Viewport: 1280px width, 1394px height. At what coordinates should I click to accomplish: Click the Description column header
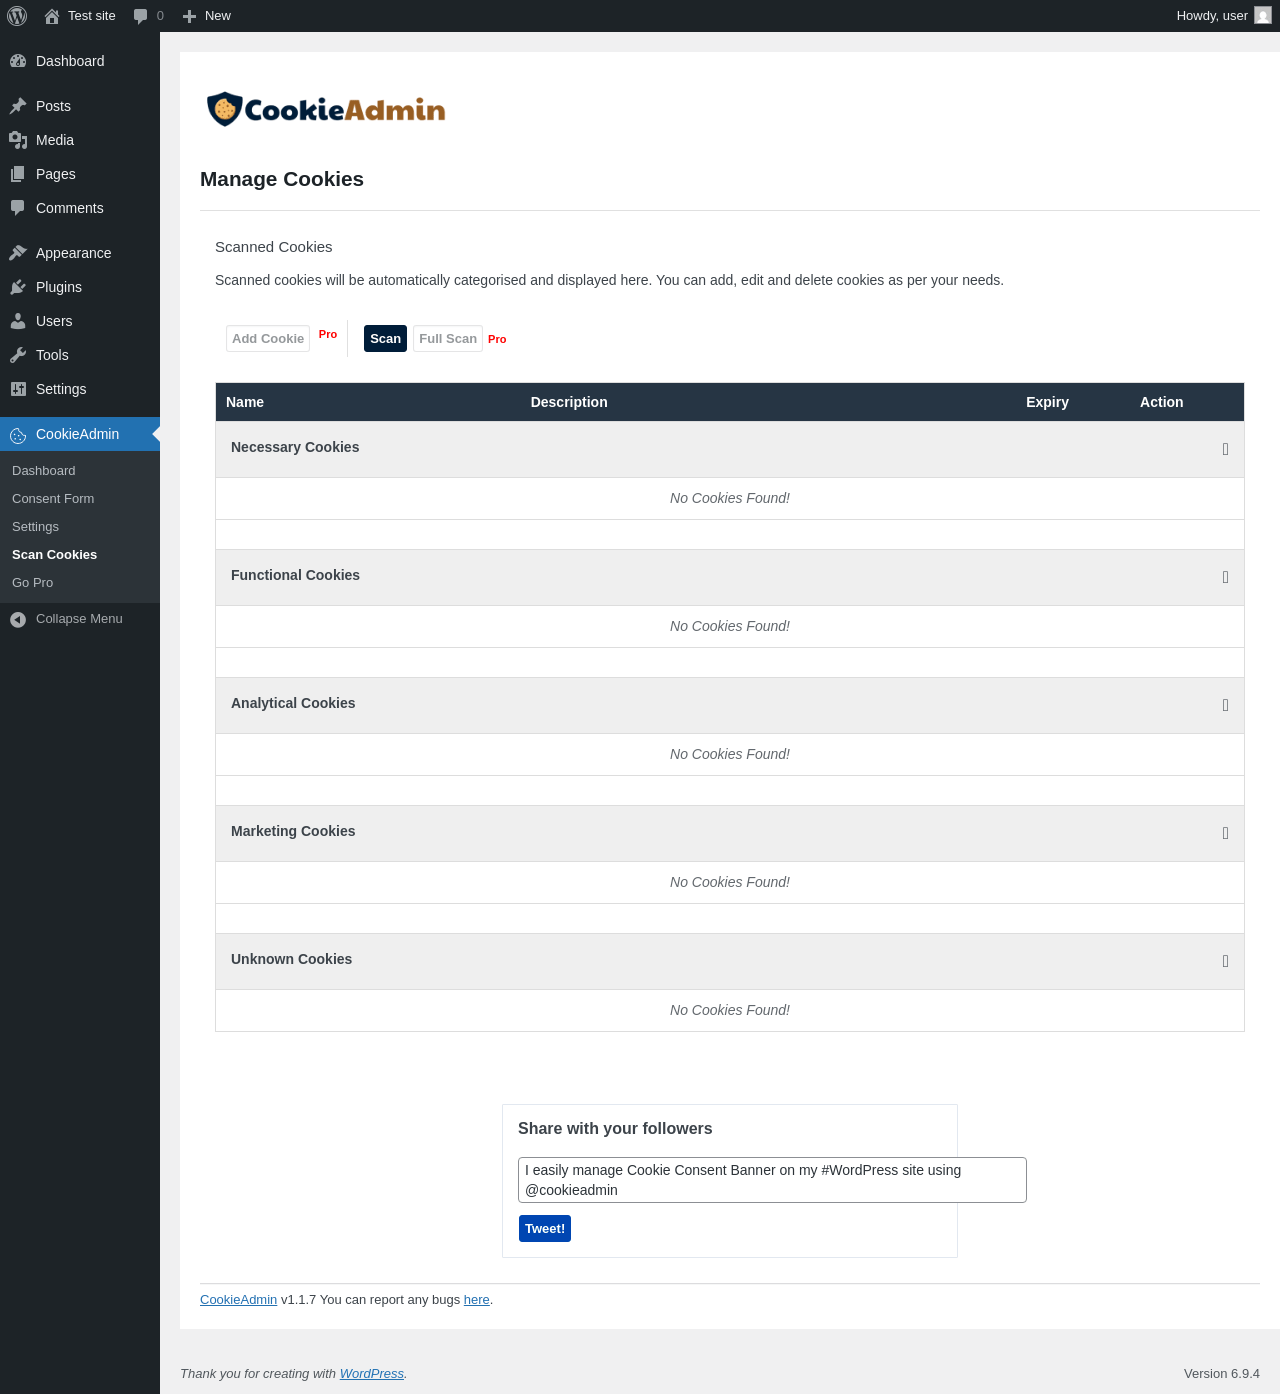[569, 402]
